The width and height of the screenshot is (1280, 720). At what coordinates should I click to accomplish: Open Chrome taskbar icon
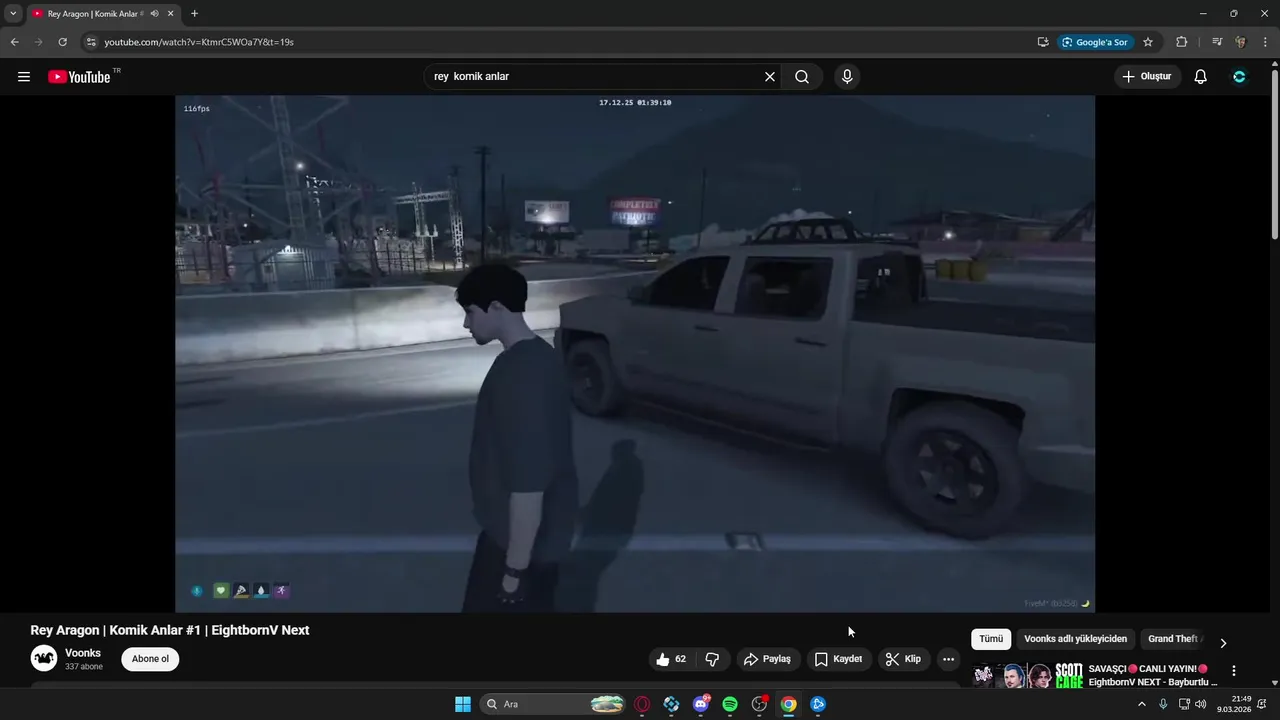click(x=789, y=704)
